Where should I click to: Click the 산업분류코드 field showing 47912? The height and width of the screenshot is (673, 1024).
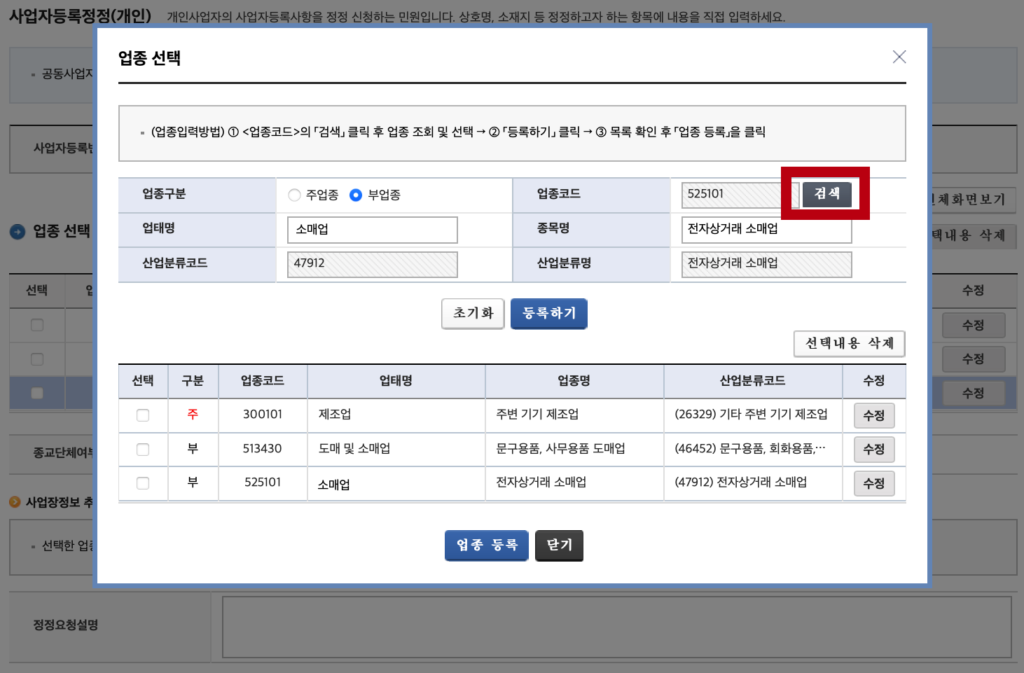(372, 264)
